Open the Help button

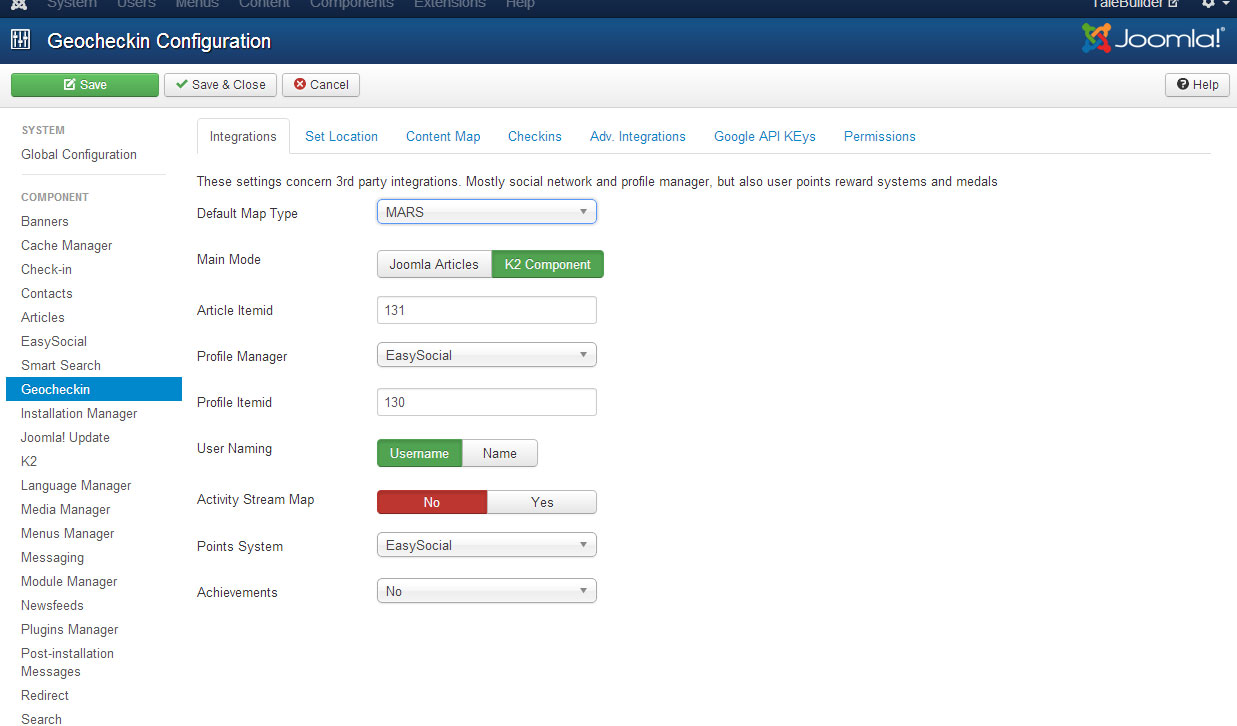pyautogui.click(x=1197, y=85)
